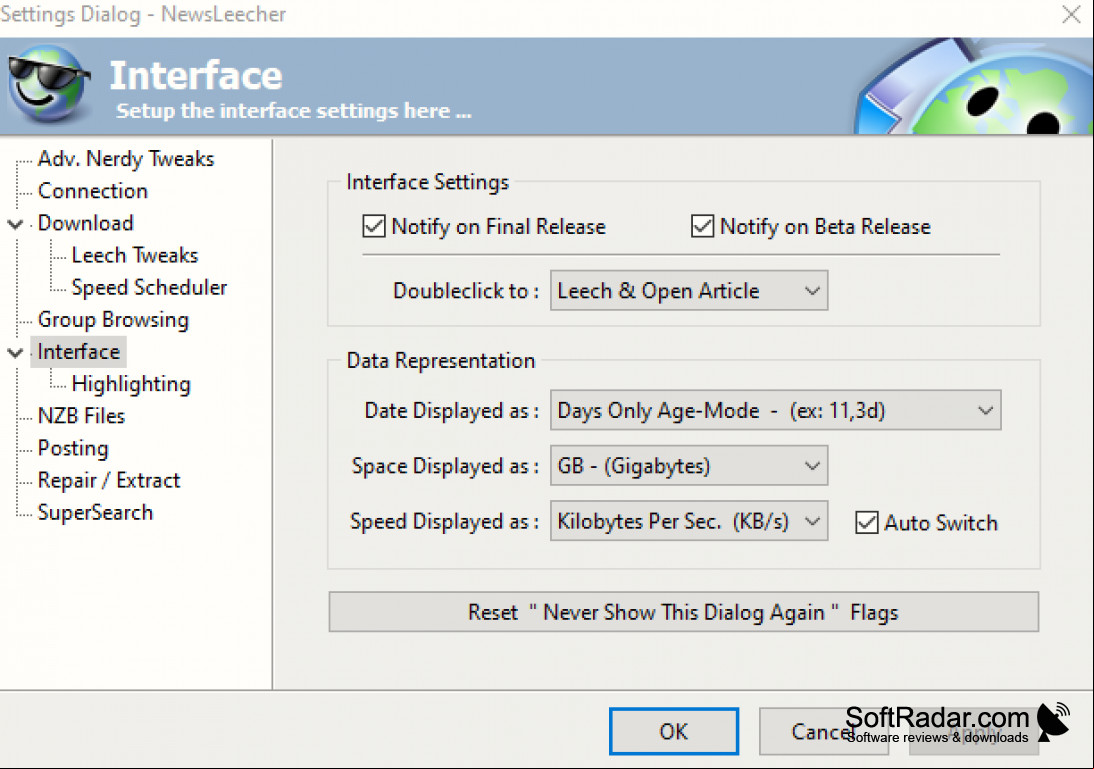The height and width of the screenshot is (769, 1094).
Task: Confirm settings with OK button
Action: [674, 731]
